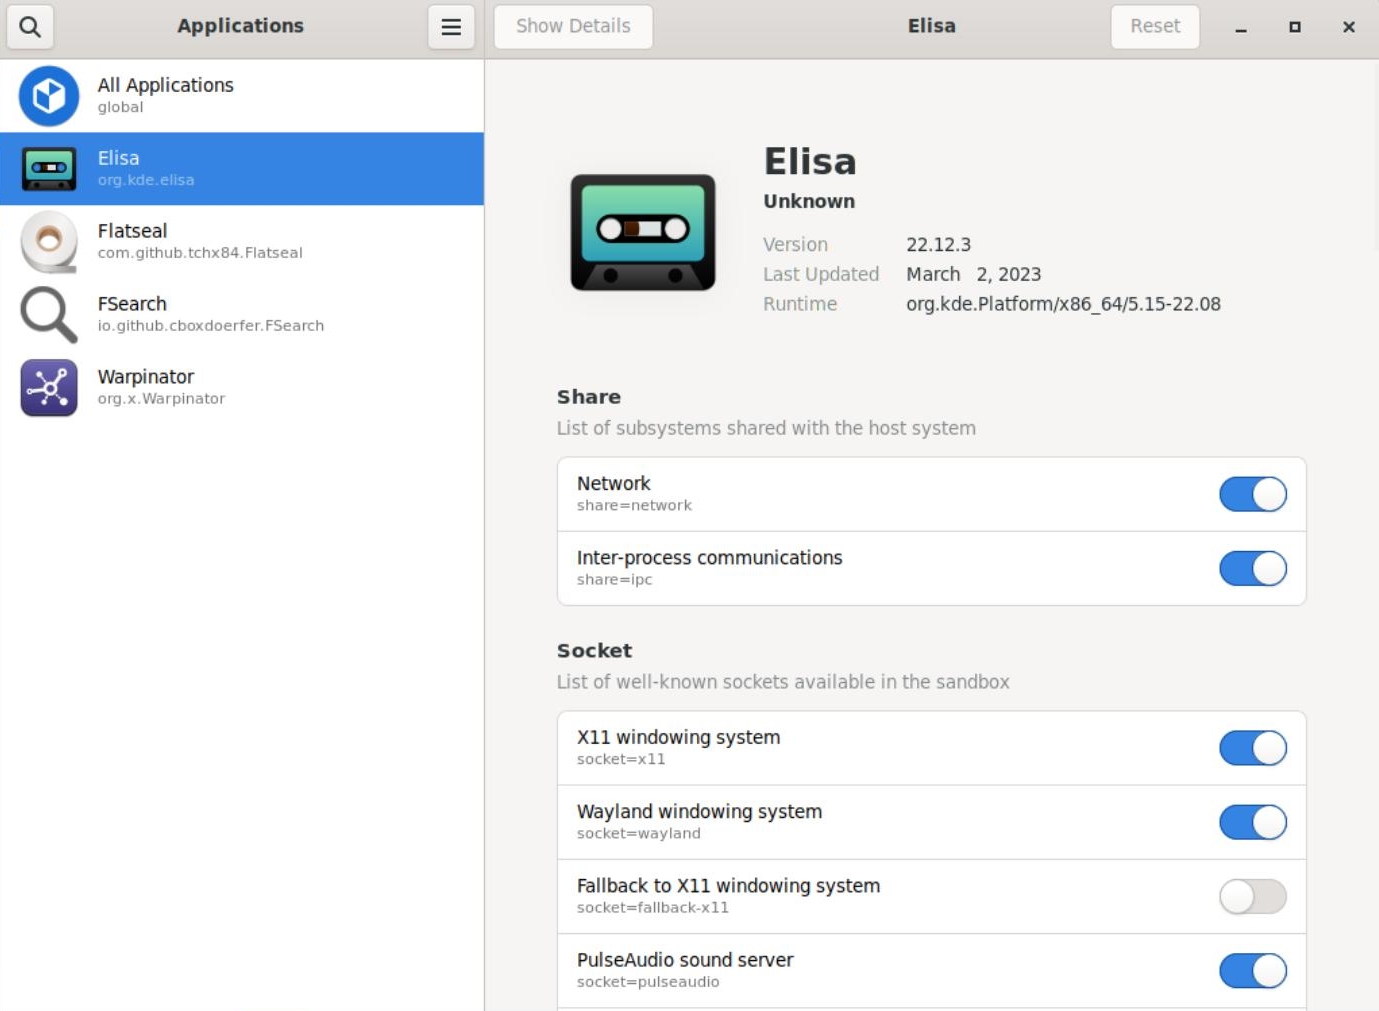Click socket=fallback-x11 subtitle text
The width and height of the screenshot is (1379, 1011).
[x=653, y=908]
